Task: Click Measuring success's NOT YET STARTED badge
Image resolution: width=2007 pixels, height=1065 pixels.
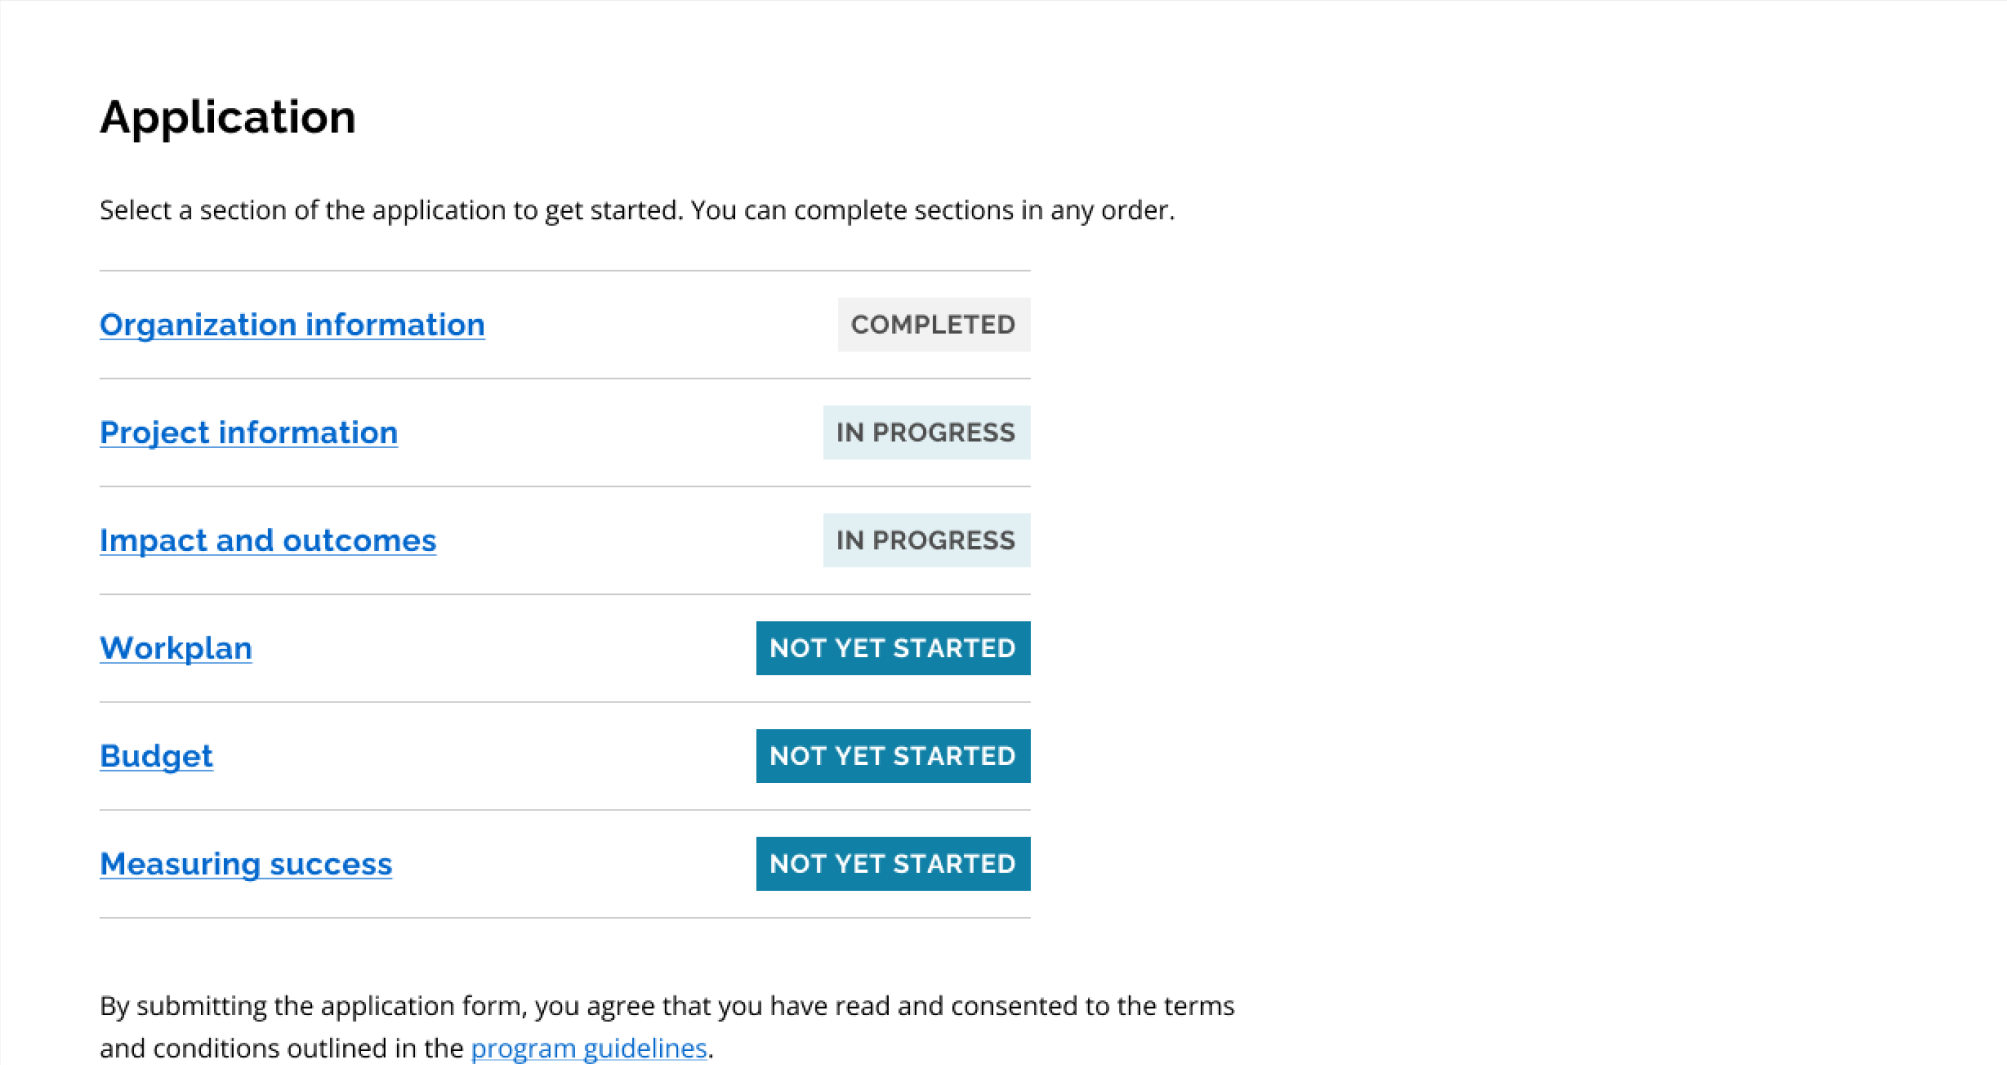Action: coord(892,863)
